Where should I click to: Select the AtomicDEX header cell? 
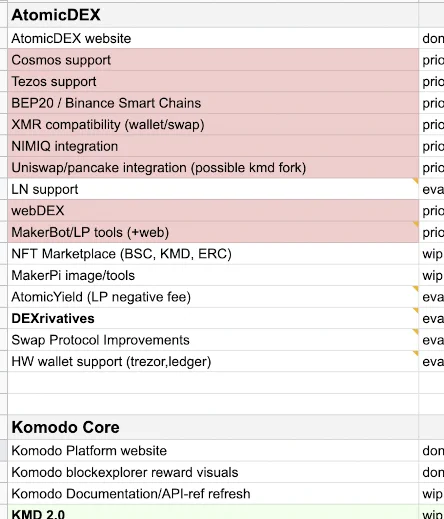pyautogui.click(x=213, y=15)
